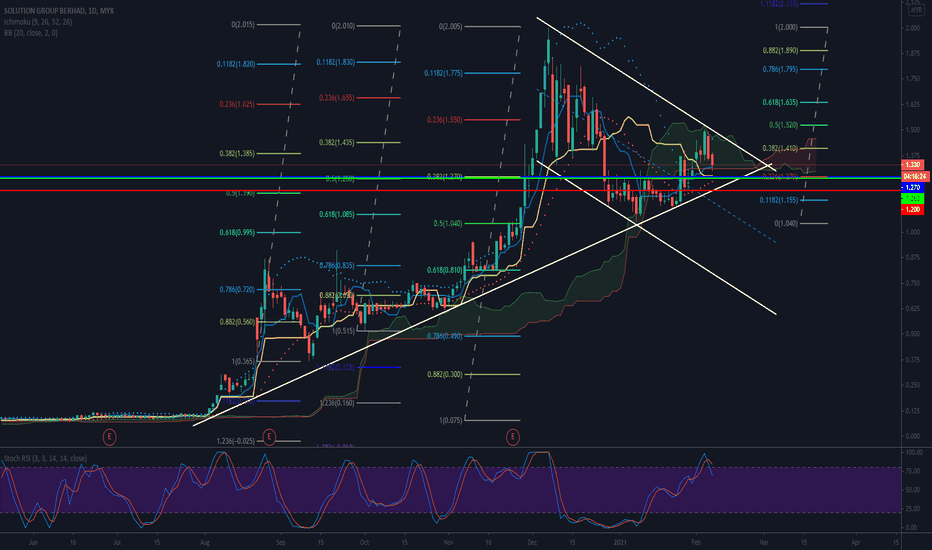The image size is (932, 550).
Task: Select the 0(2.010) Fibonacci level label
Action: (x=344, y=26)
